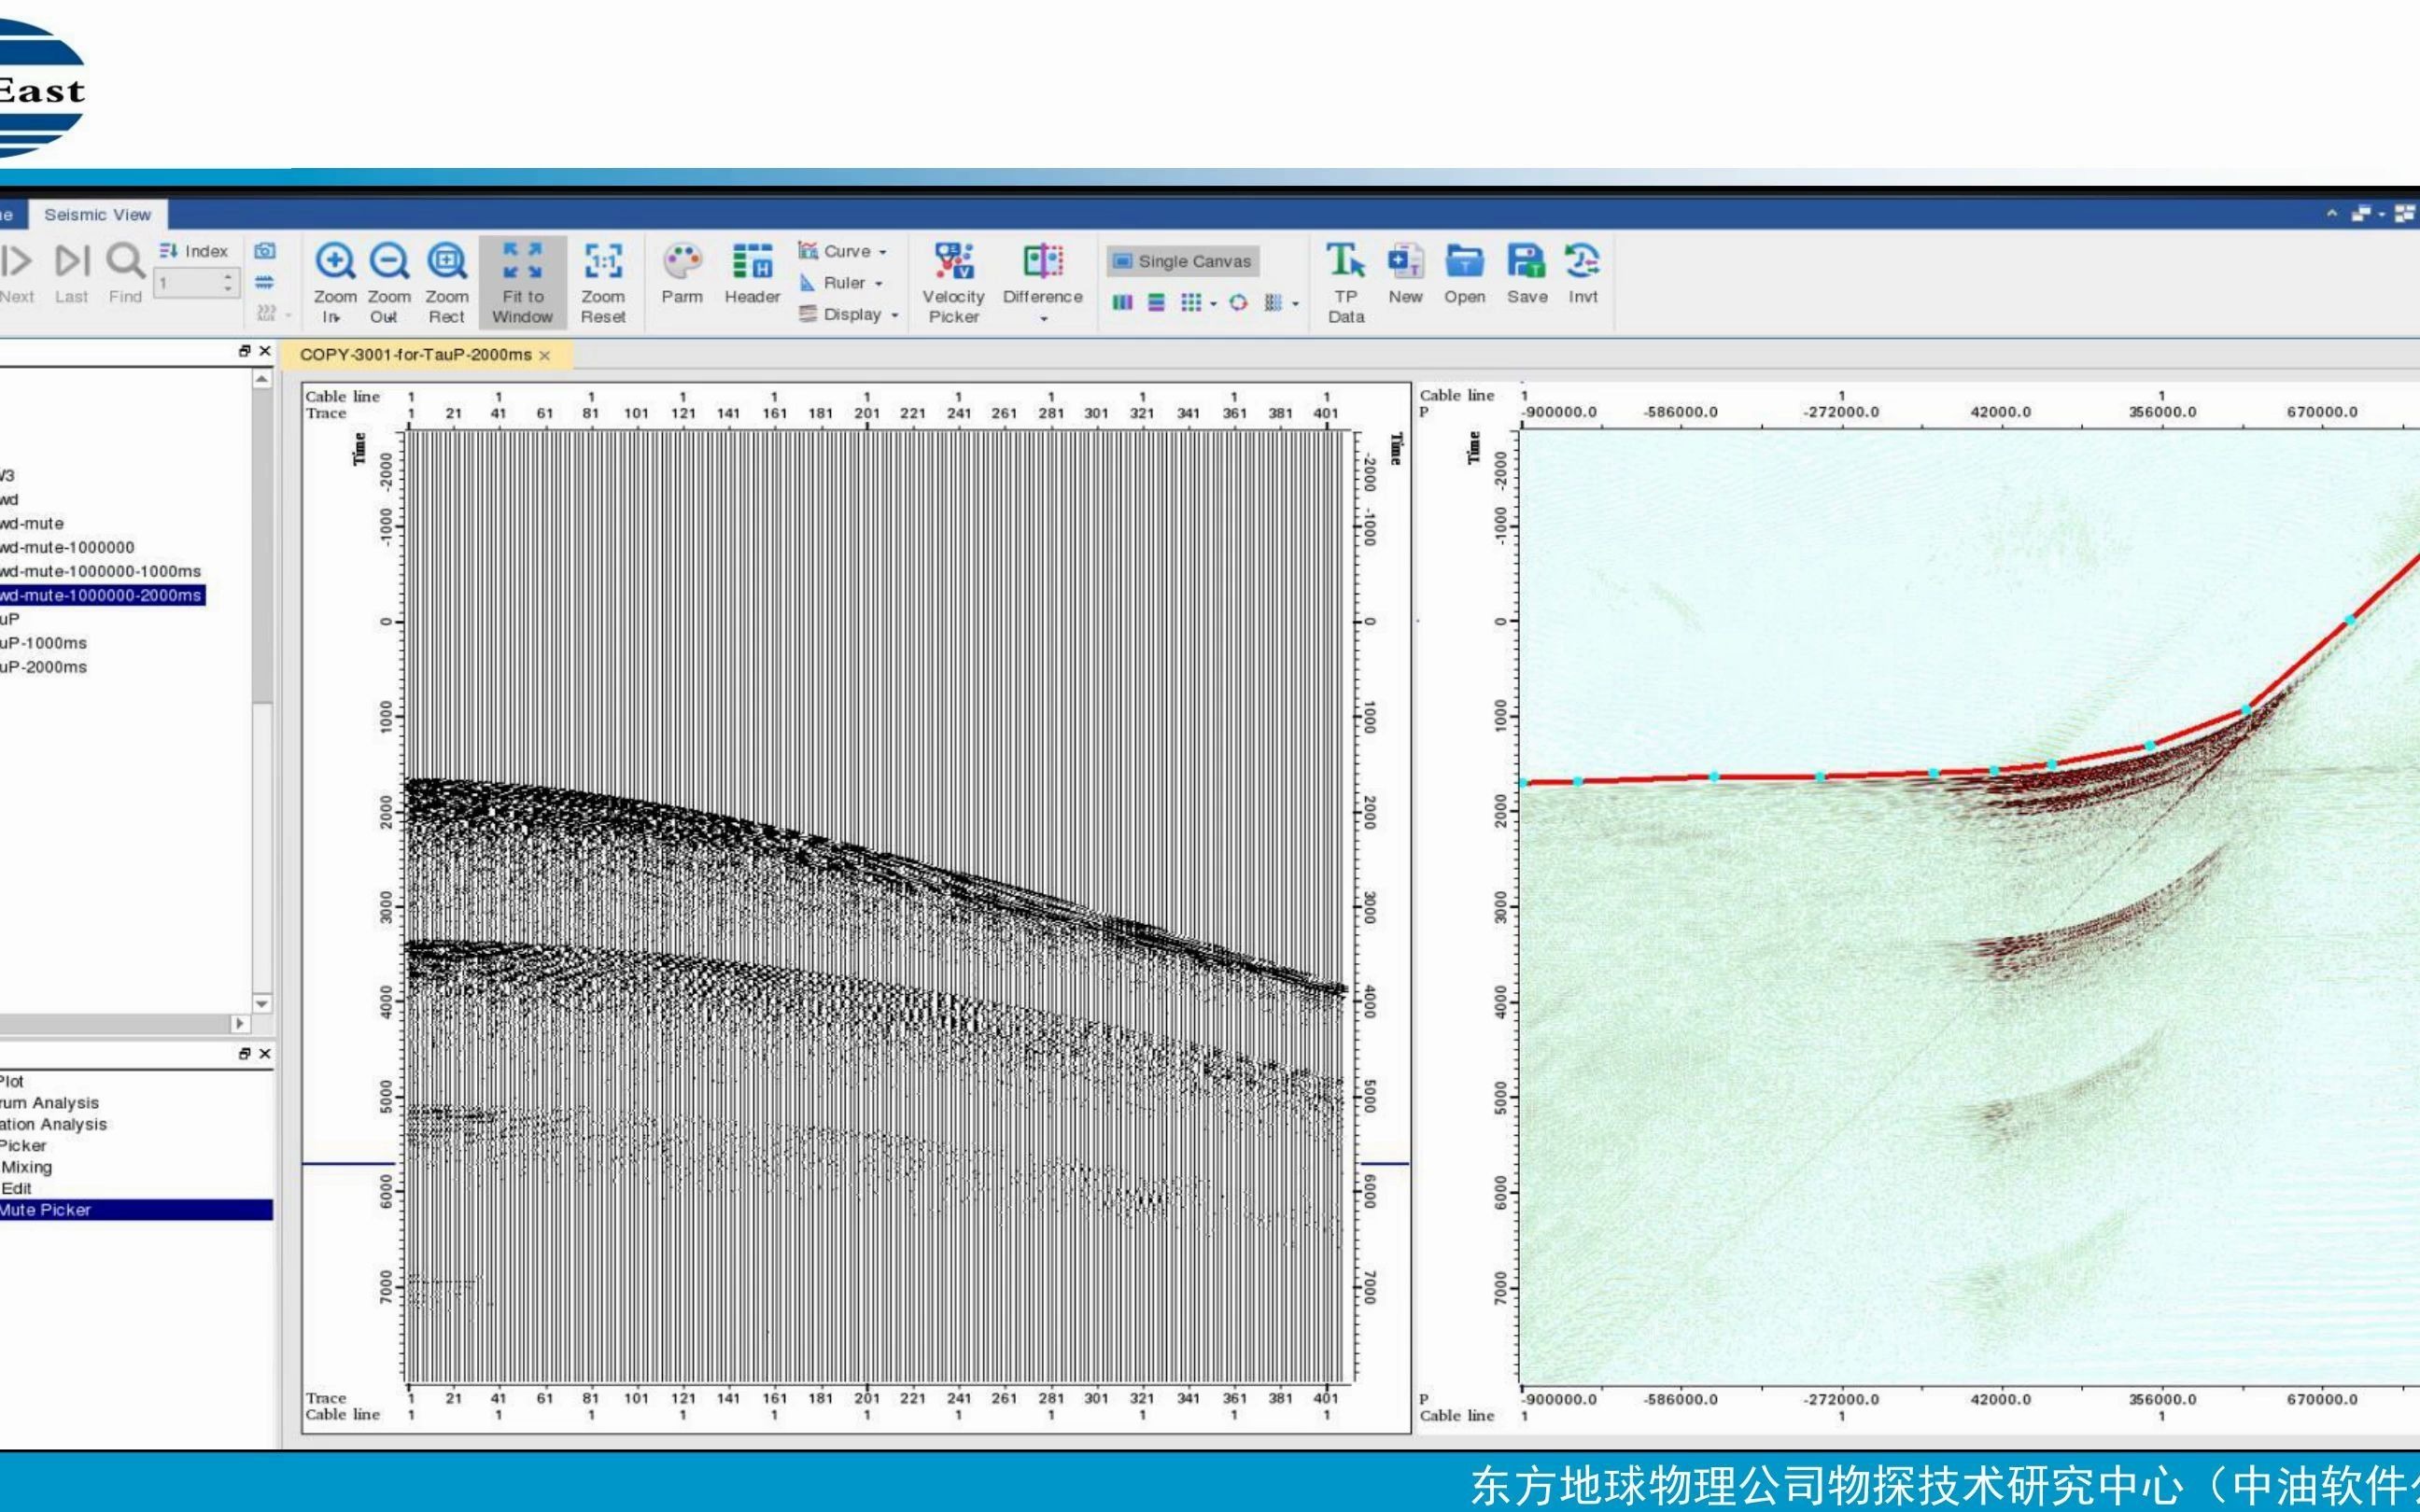Launch the Velocity Picker tool

point(953,262)
